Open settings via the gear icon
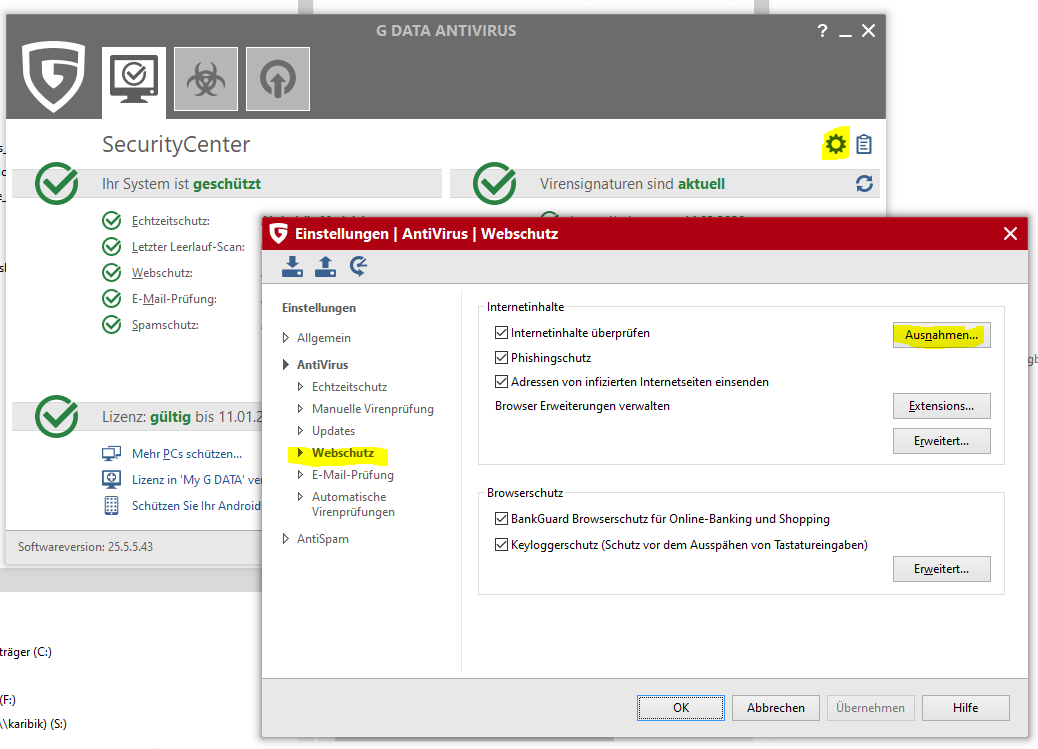This screenshot has height=749, width=1038. 835,144
